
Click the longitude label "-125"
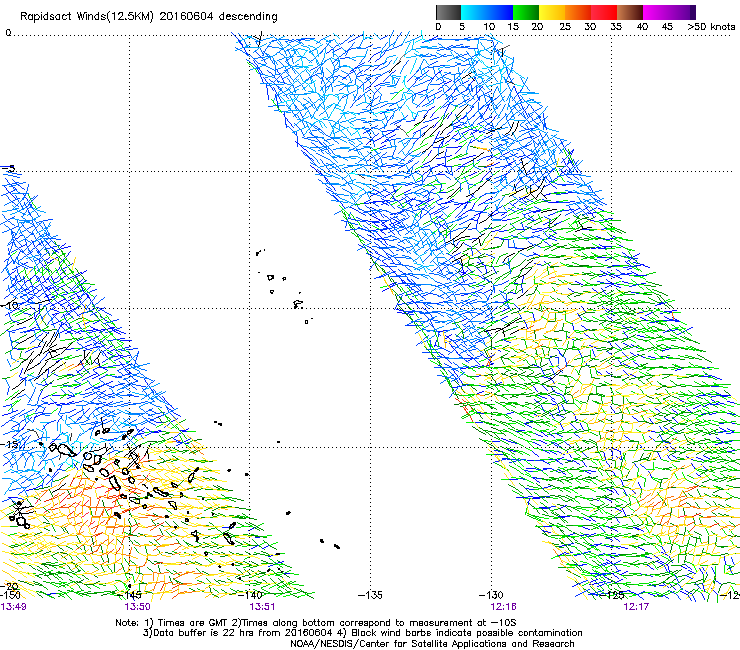coord(612,595)
